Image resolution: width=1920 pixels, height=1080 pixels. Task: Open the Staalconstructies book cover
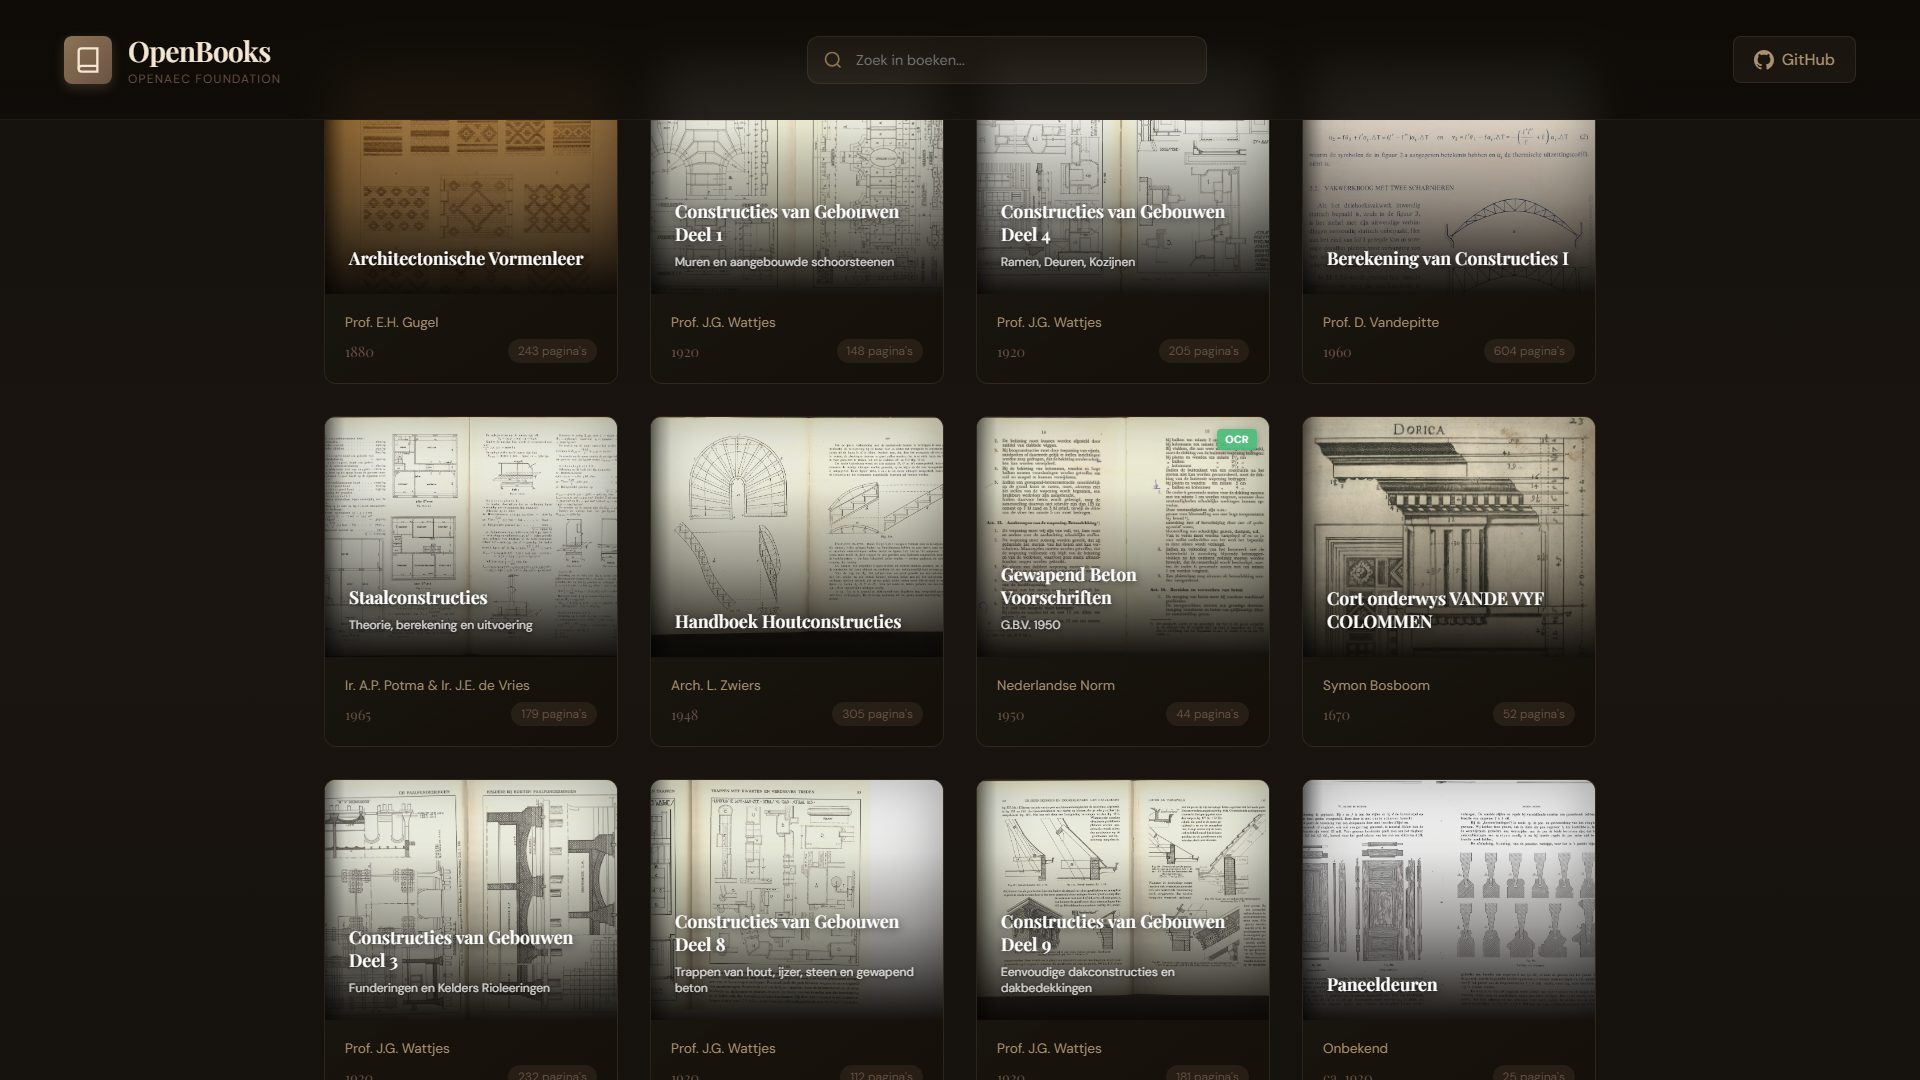pyautogui.click(x=471, y=537)
